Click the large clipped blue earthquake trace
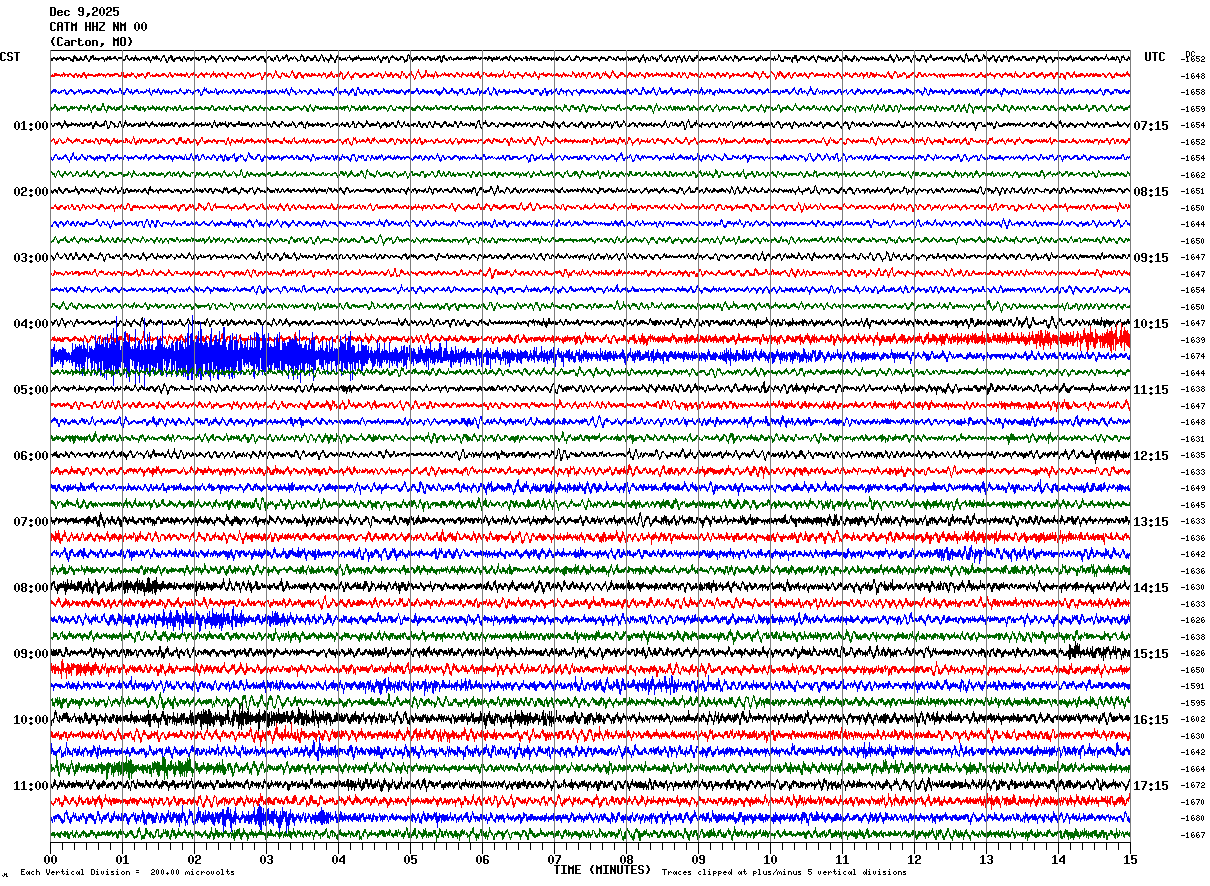Screen dimensions: 1210x886 (230, 356)
